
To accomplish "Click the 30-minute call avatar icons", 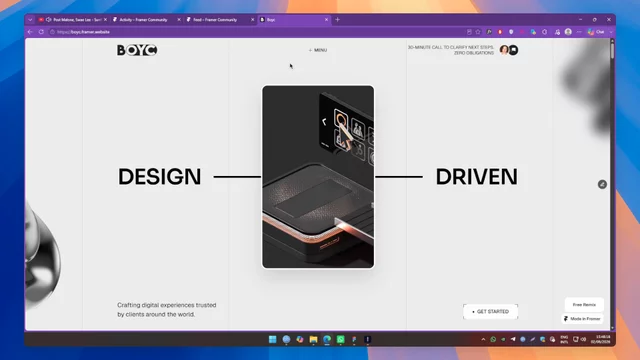I will 509,50.
